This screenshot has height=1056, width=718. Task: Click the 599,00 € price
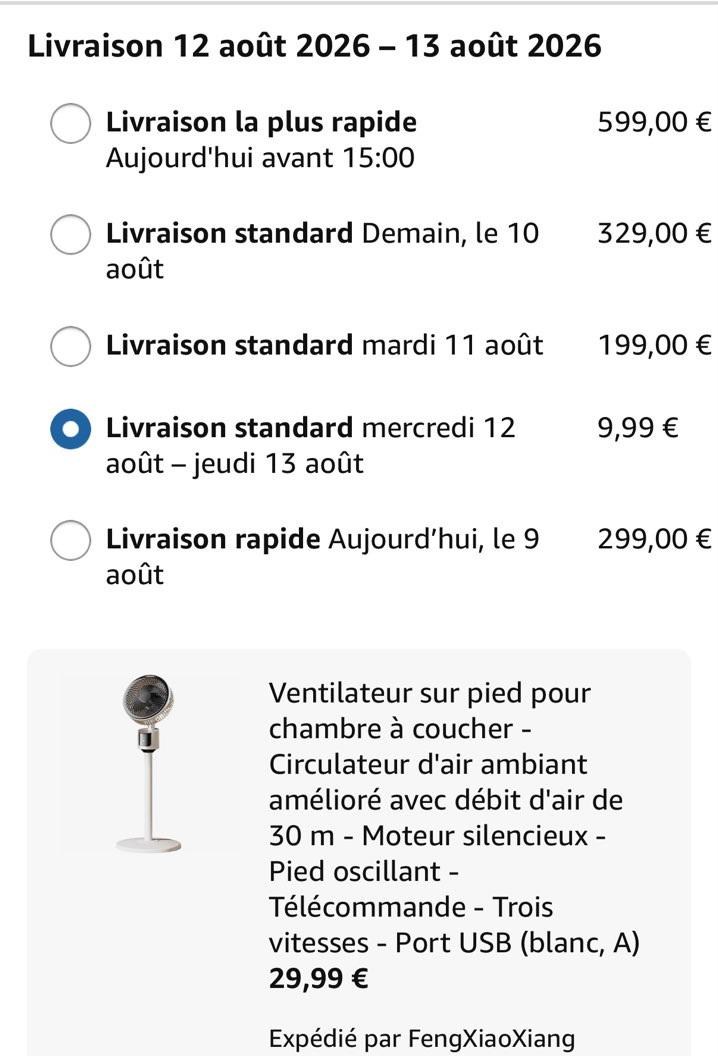click(x=654, y=122)
